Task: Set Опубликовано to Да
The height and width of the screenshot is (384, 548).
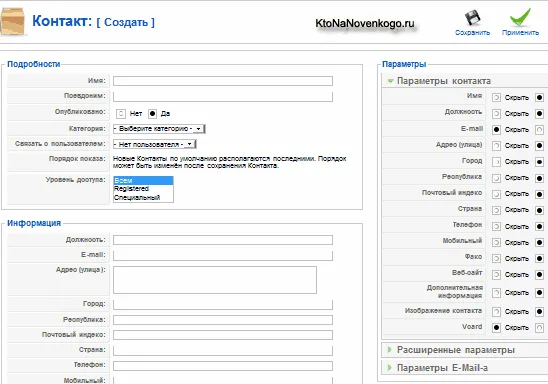Action: coord(152,114)
